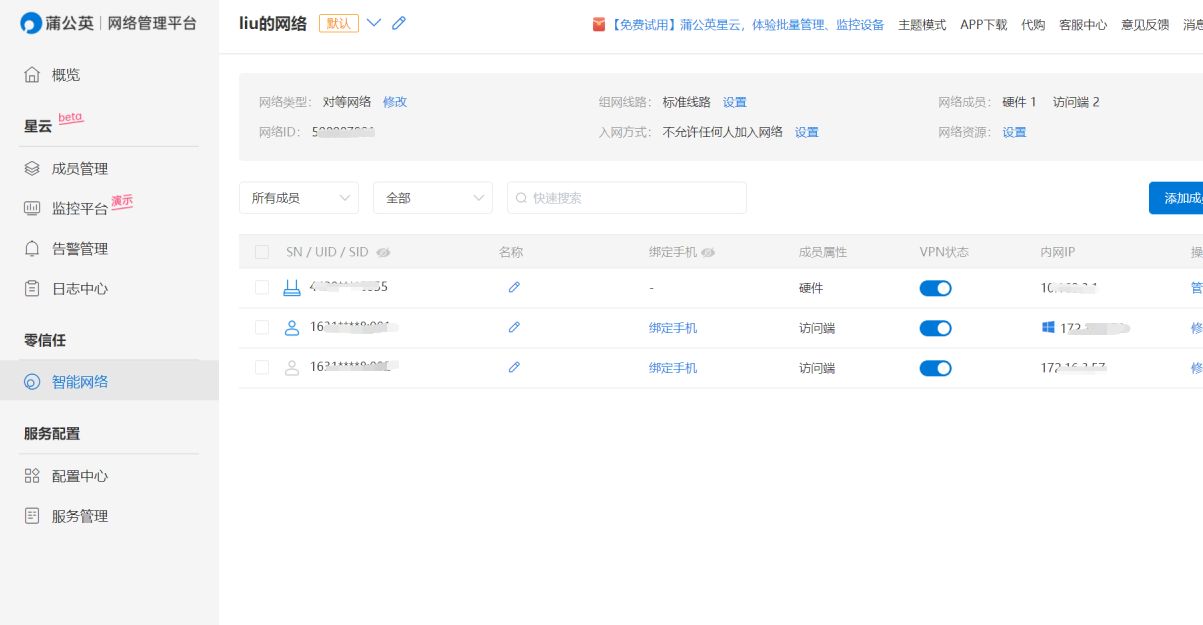This screenshot has height=625, width=1203.
Task: Check the select-all checkbox in table header
Action: coord(262,253)
